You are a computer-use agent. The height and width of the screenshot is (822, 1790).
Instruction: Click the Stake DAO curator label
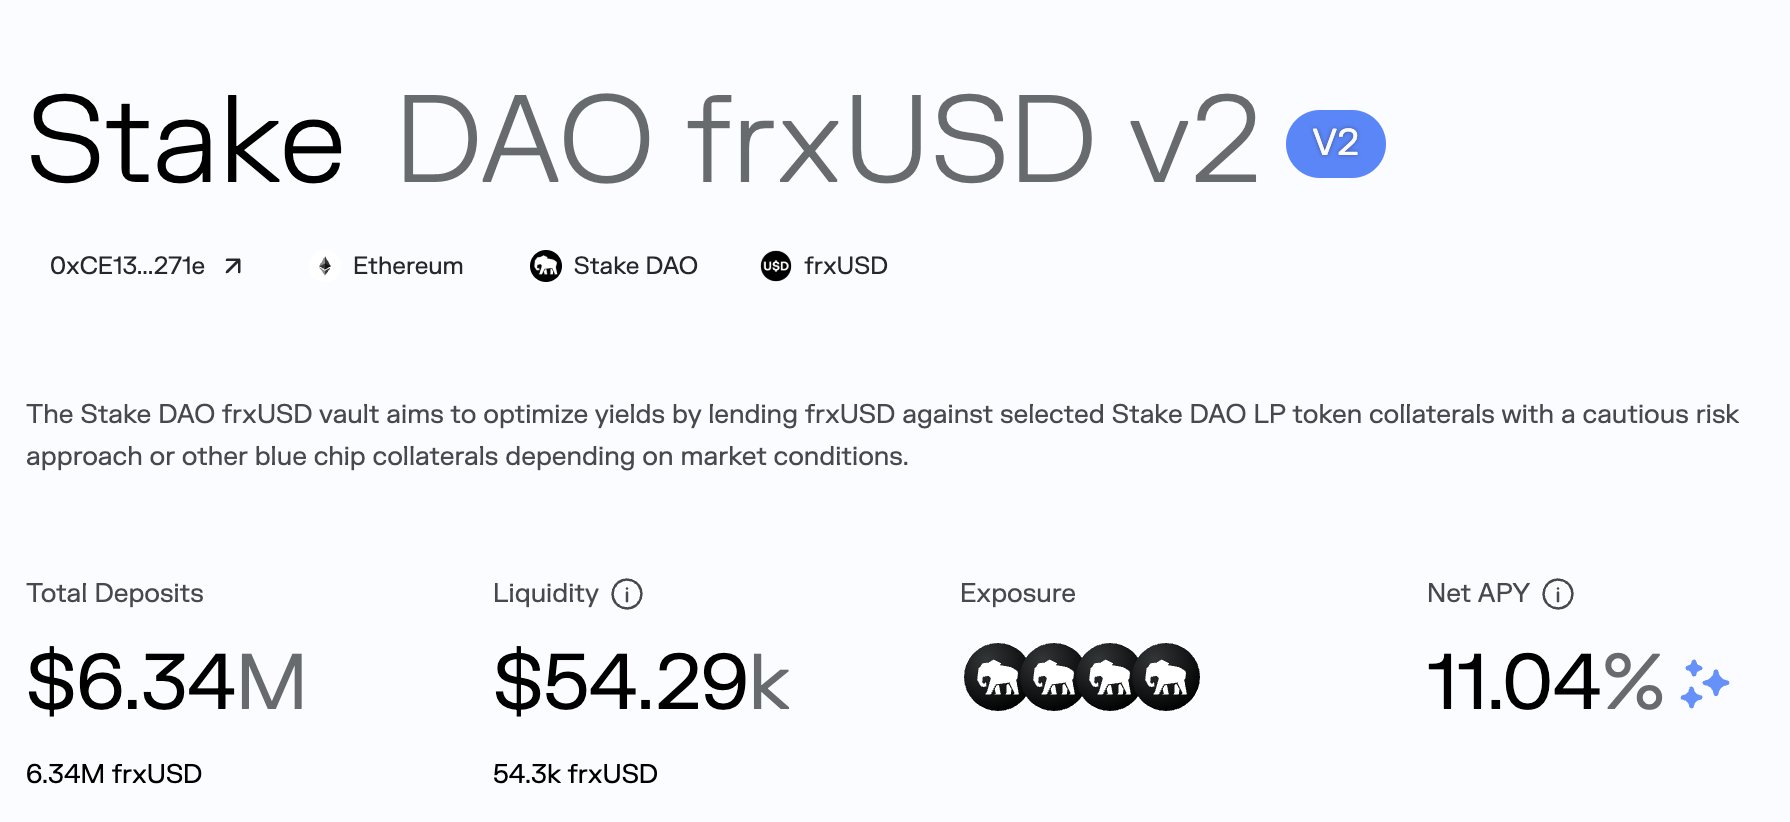pos(635,266)
